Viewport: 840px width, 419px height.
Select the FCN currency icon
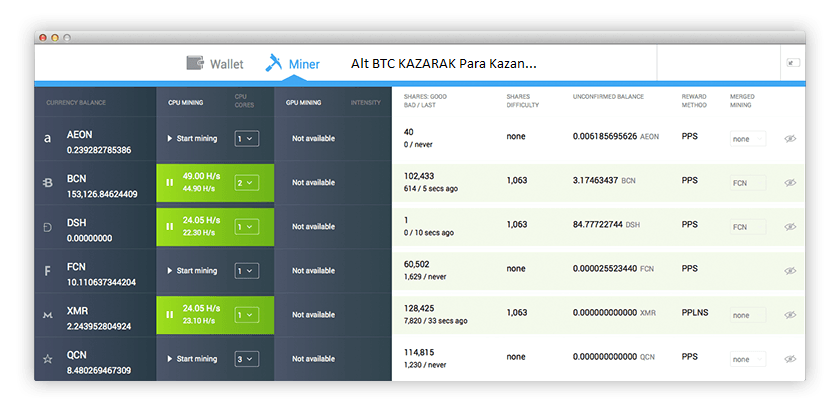pyautogui.click(x=47, y=271)
